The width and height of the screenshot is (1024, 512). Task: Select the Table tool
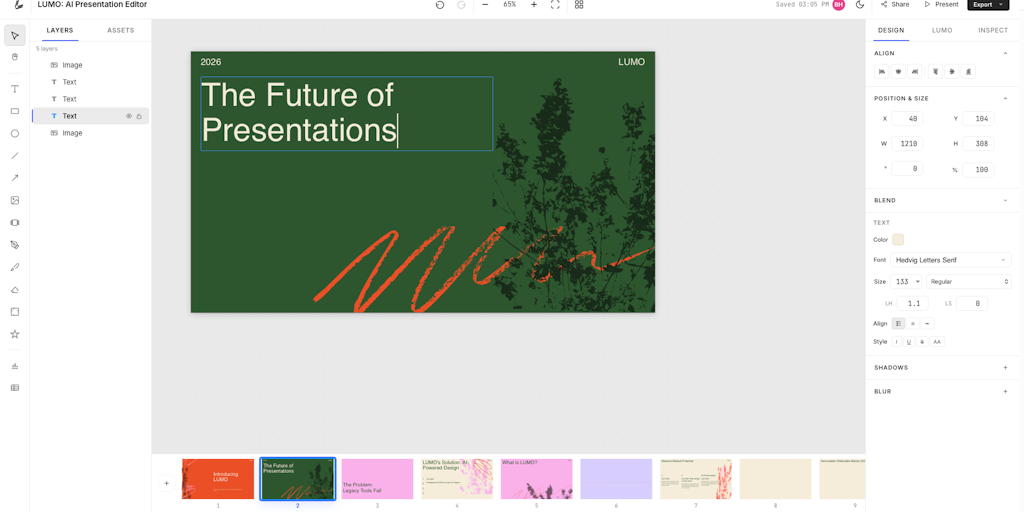(x=15, y=387)
